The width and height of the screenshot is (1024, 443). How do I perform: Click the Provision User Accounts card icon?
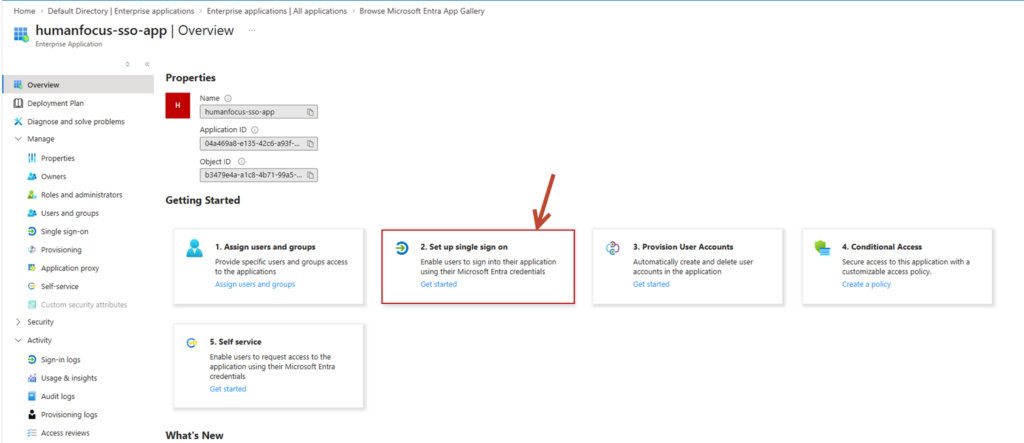(x=612, y=248)
